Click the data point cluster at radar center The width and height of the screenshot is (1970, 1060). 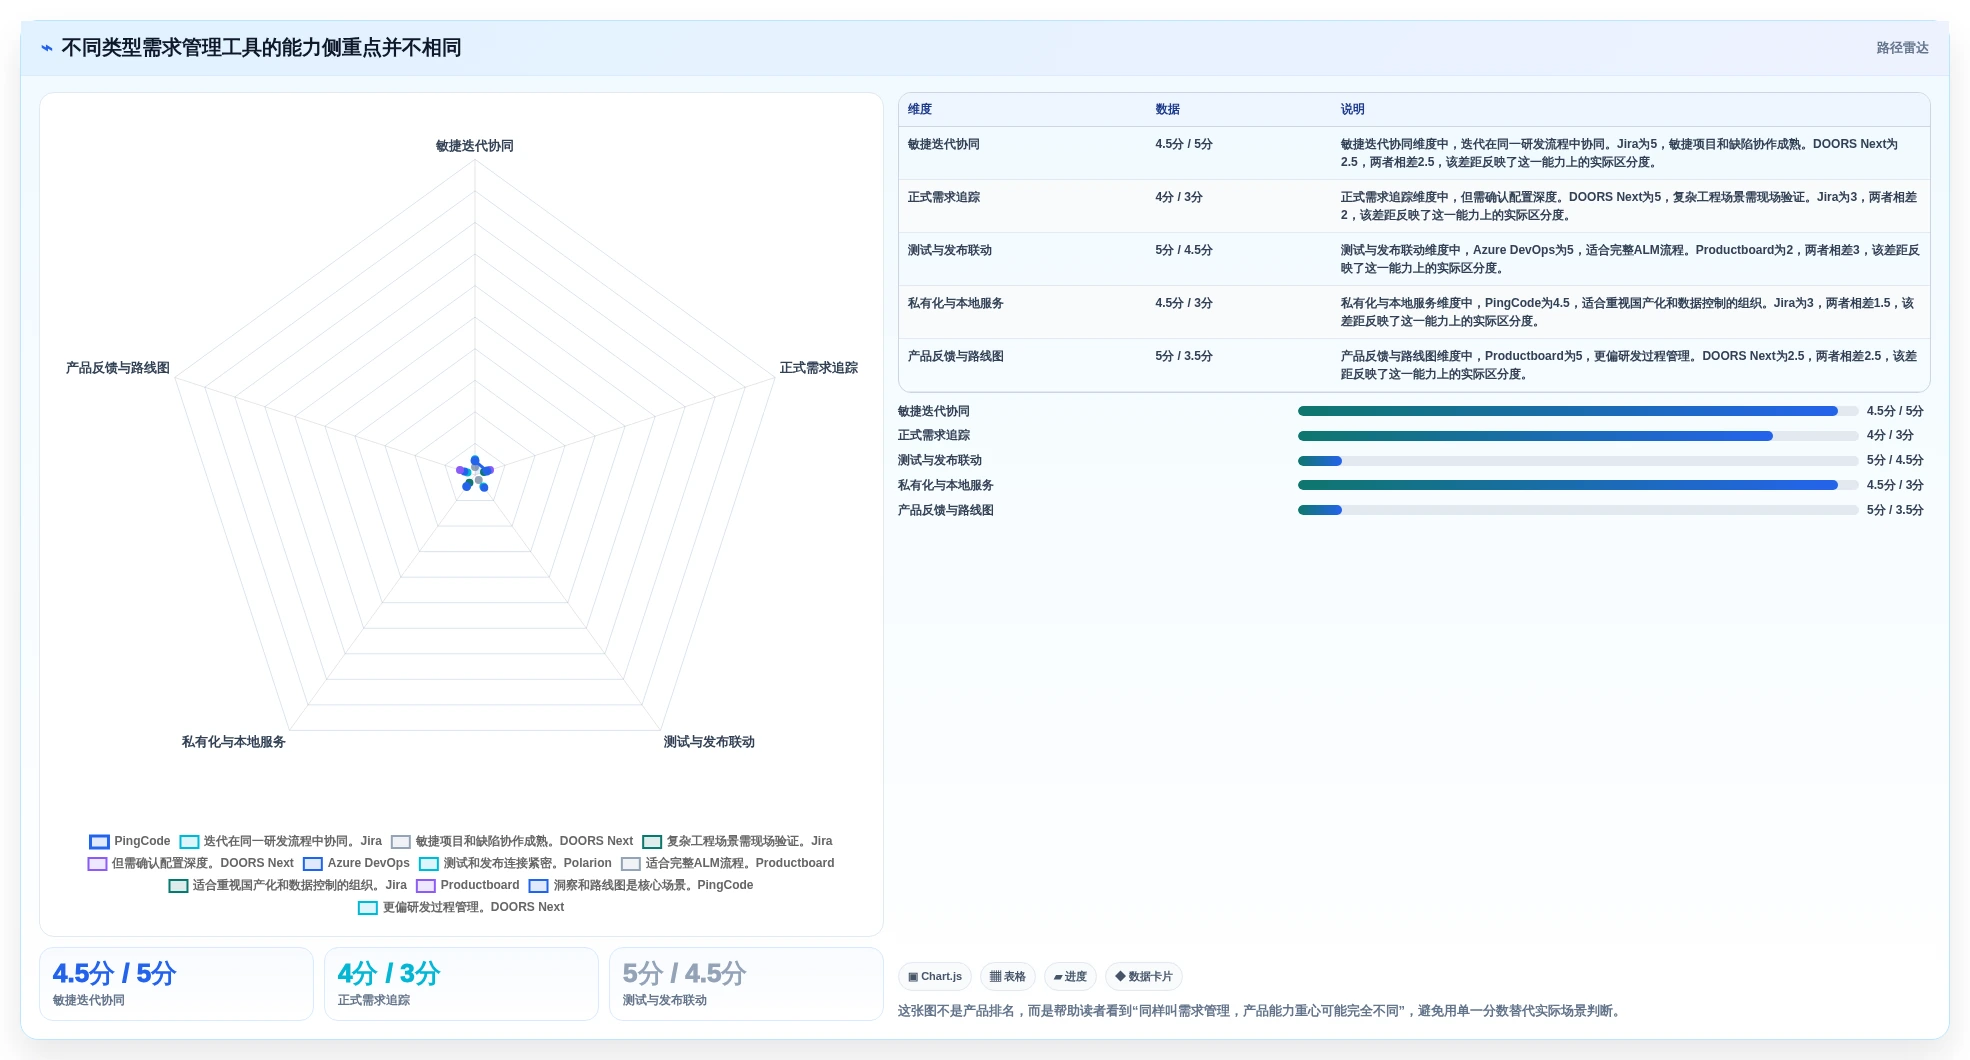coord(476,474)
